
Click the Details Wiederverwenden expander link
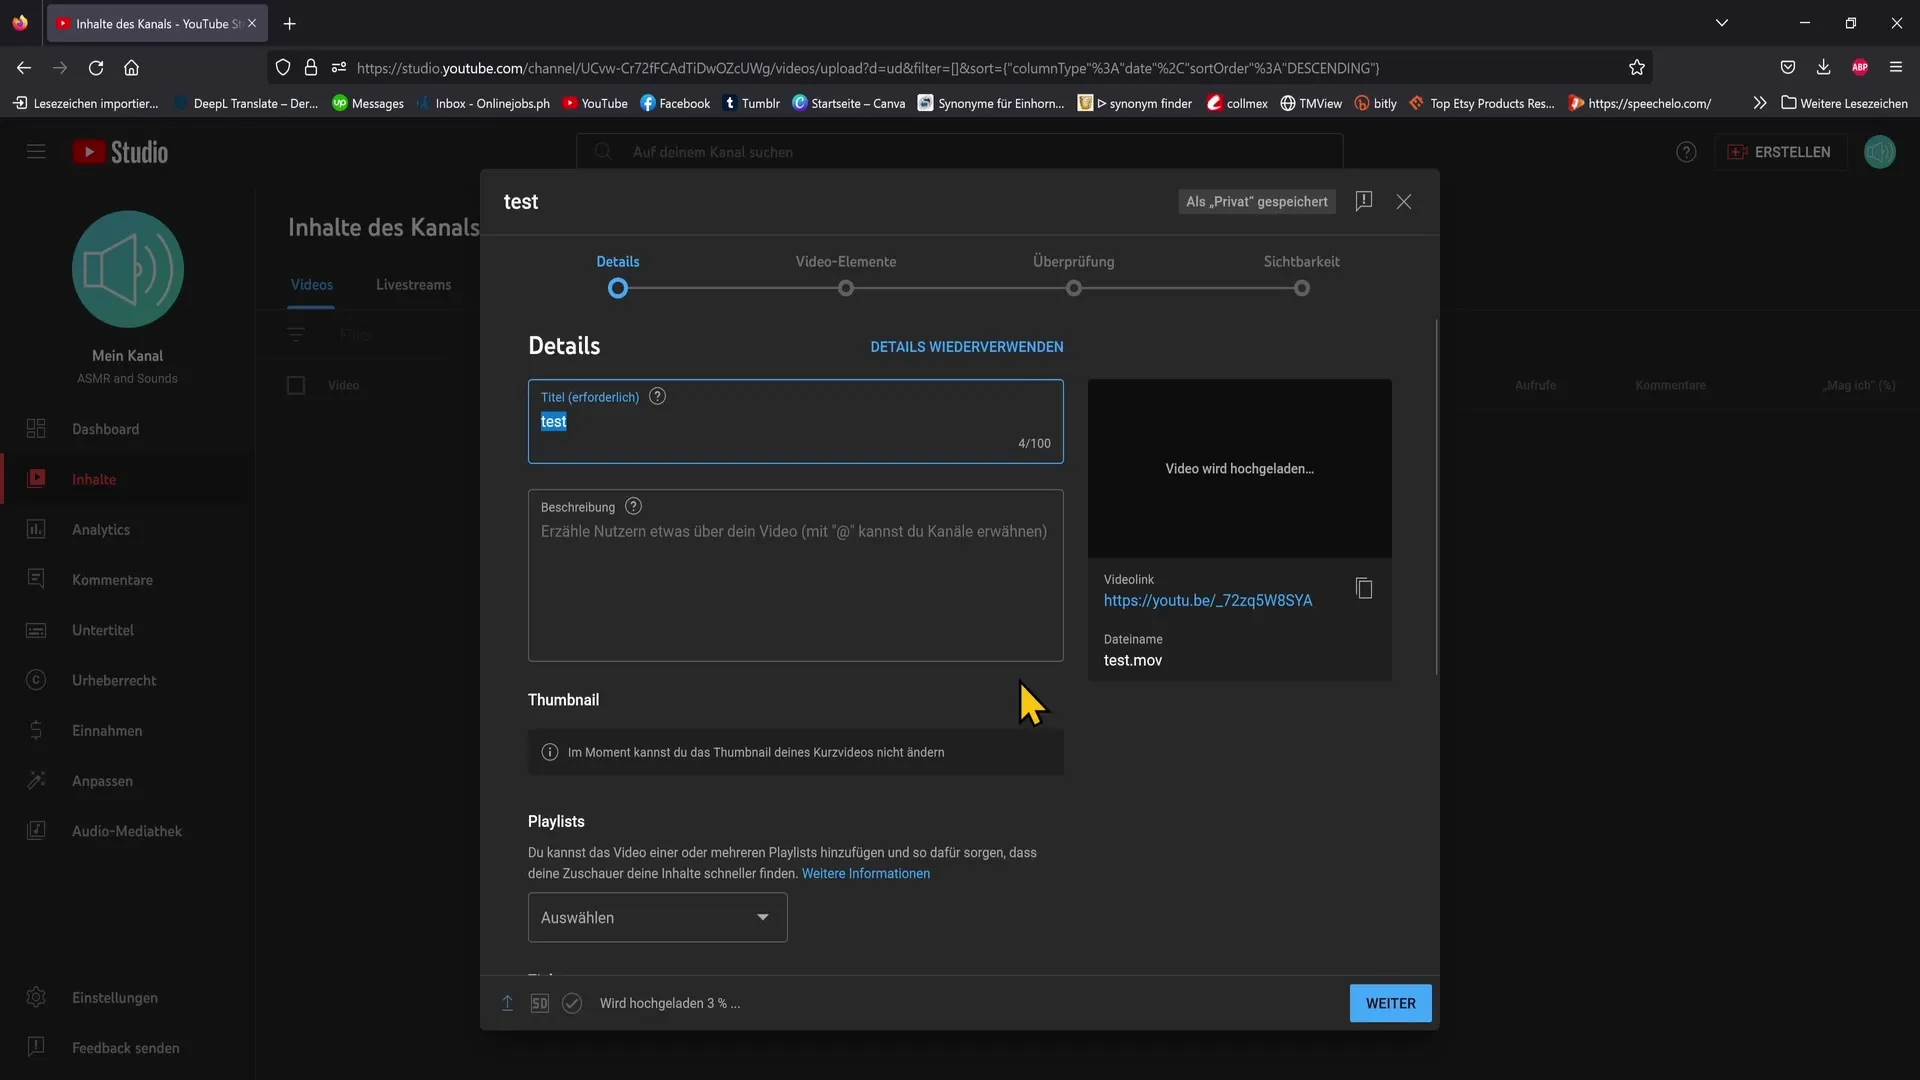coord(967,347)
